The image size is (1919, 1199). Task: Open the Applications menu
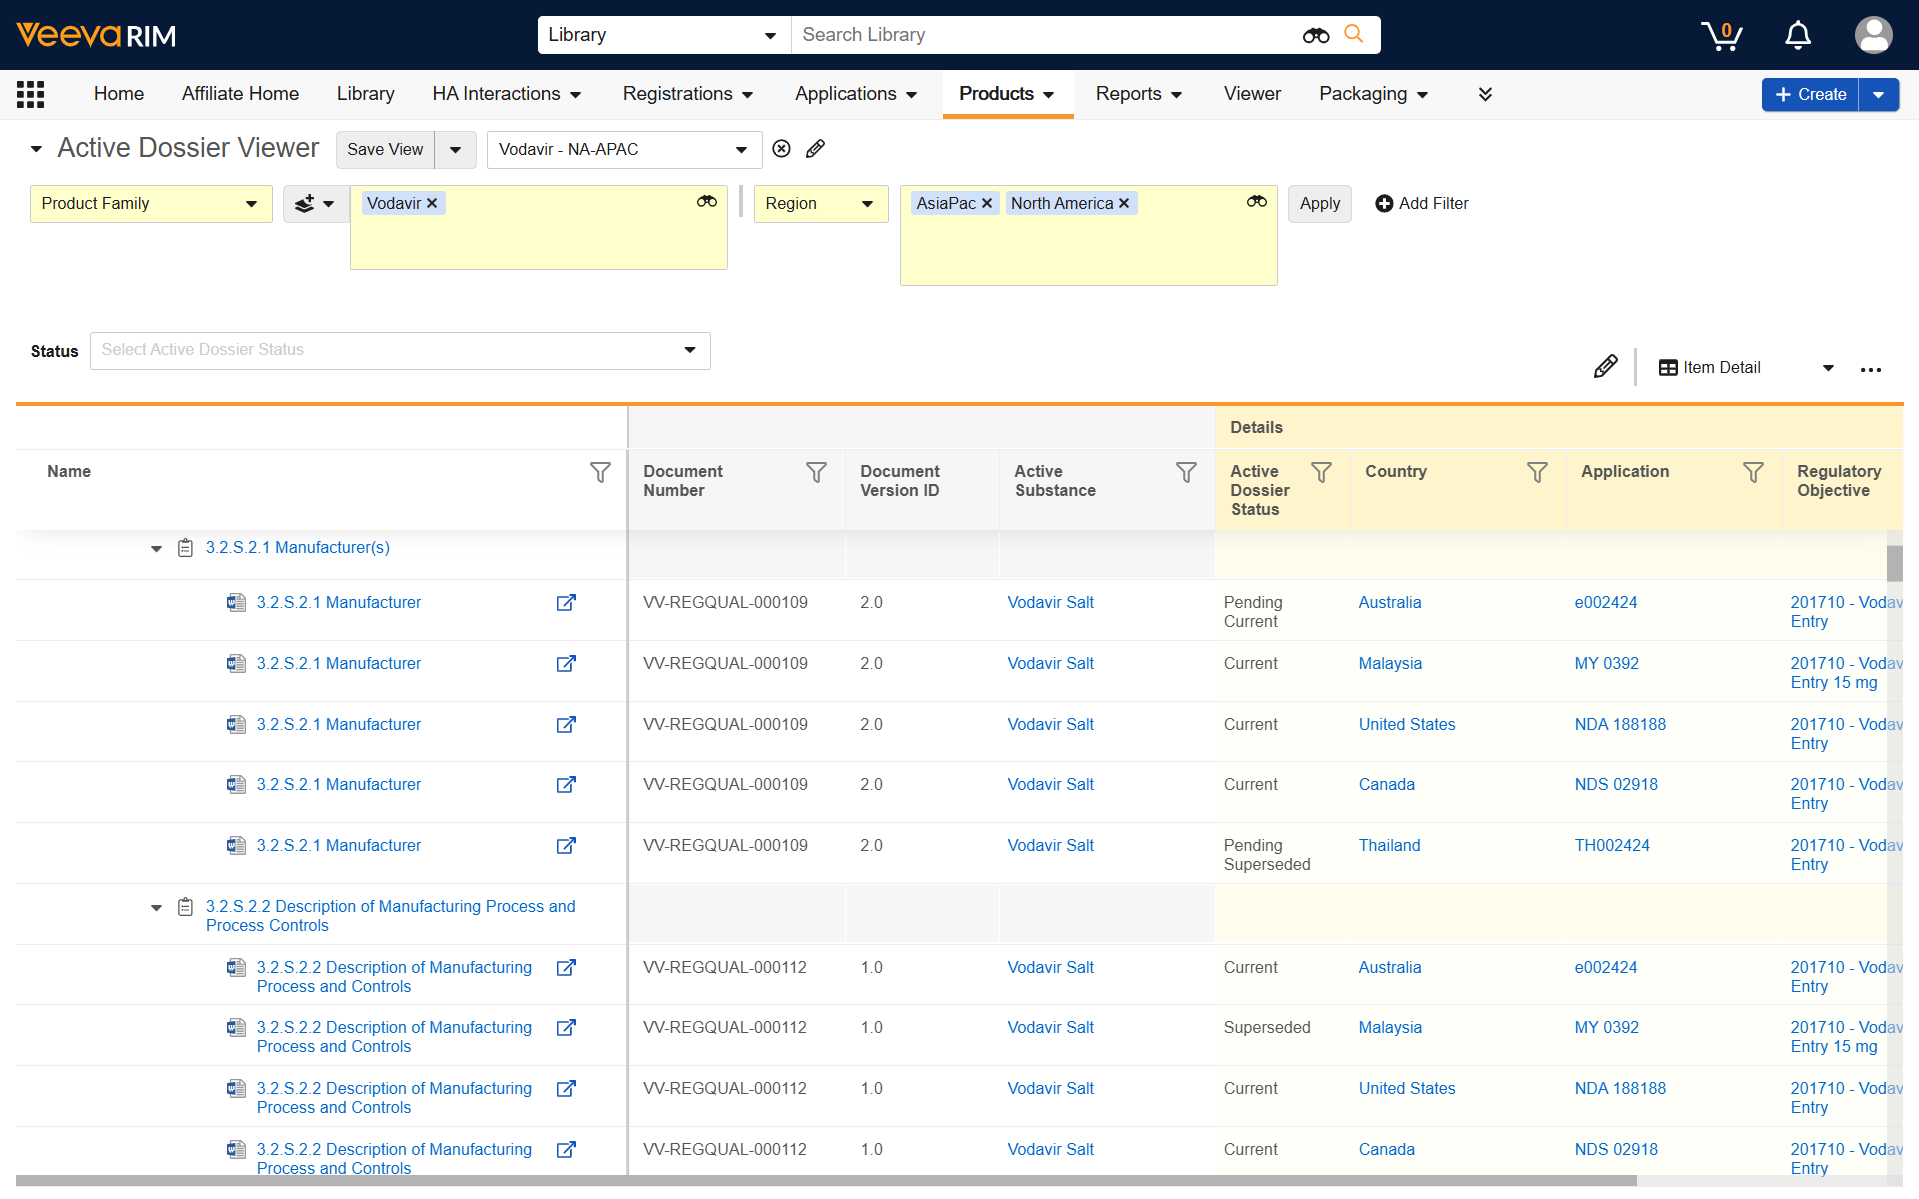[x=856, y=94]
